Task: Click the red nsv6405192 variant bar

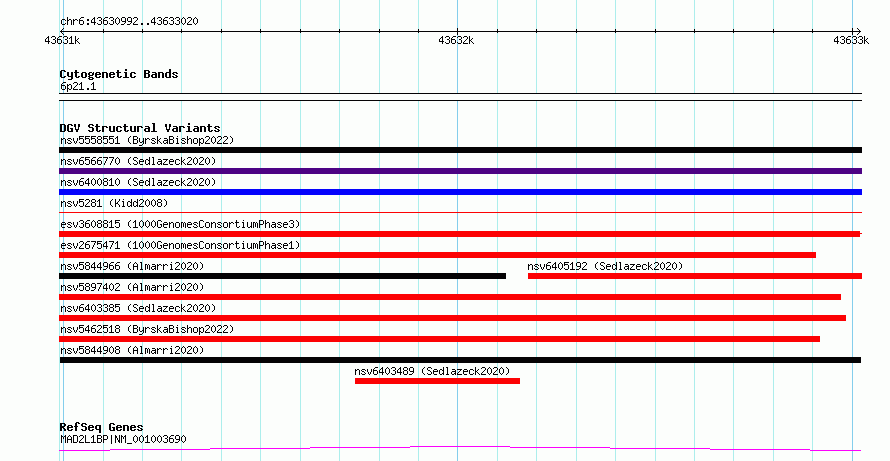Action: (695, 276)
